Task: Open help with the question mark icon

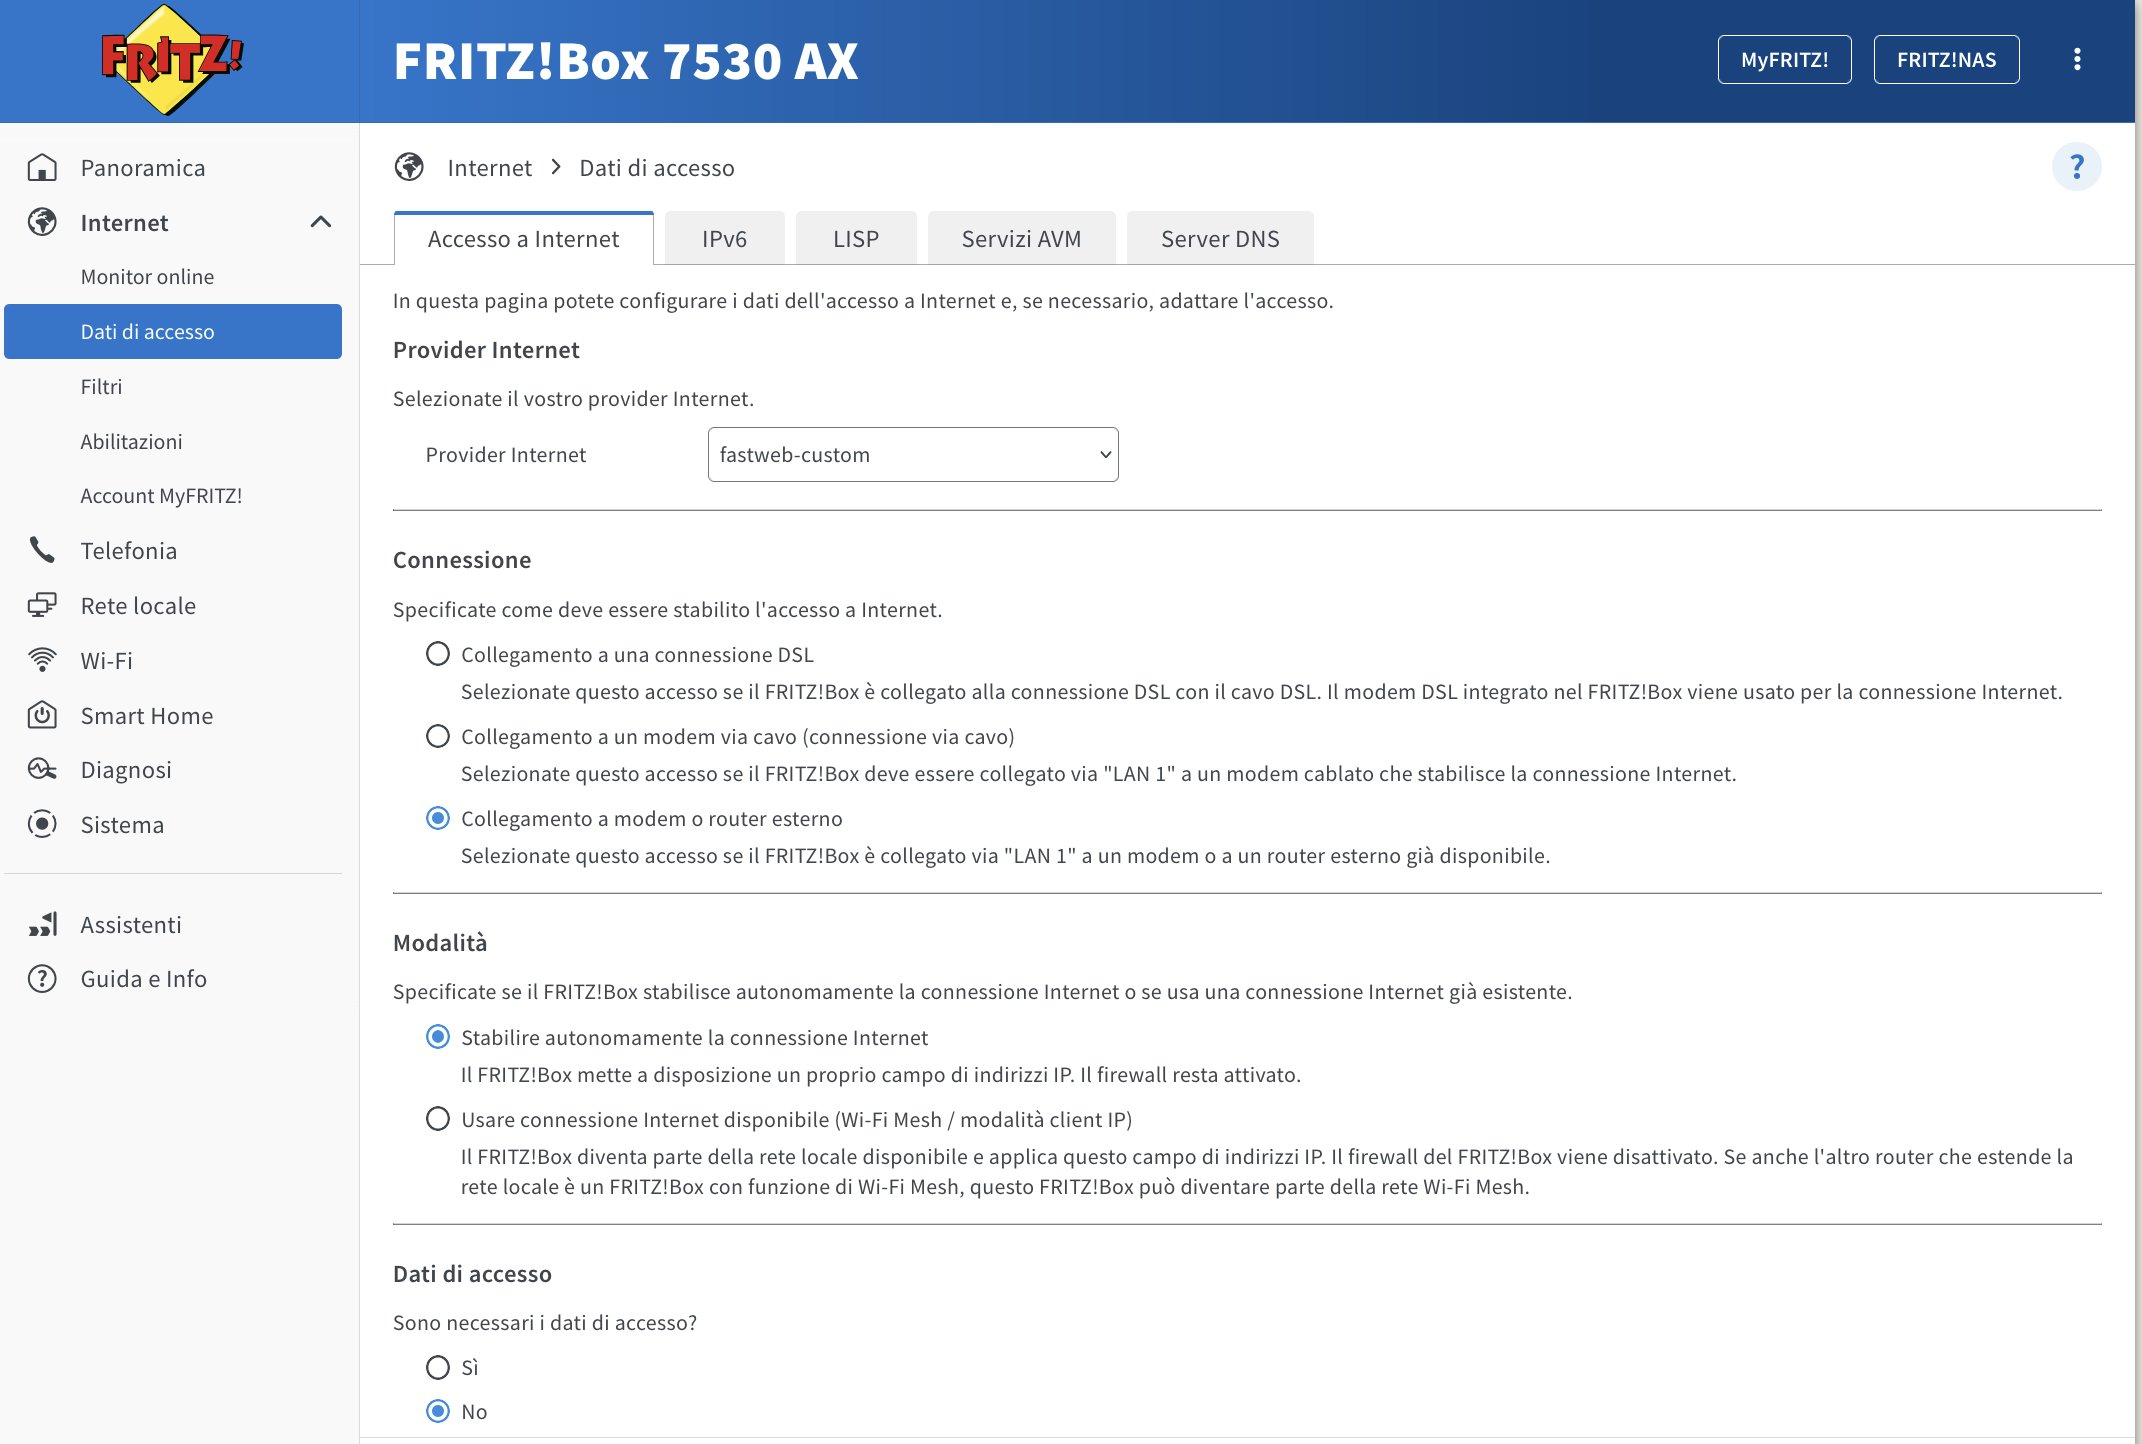Action: pos(2076,167)
